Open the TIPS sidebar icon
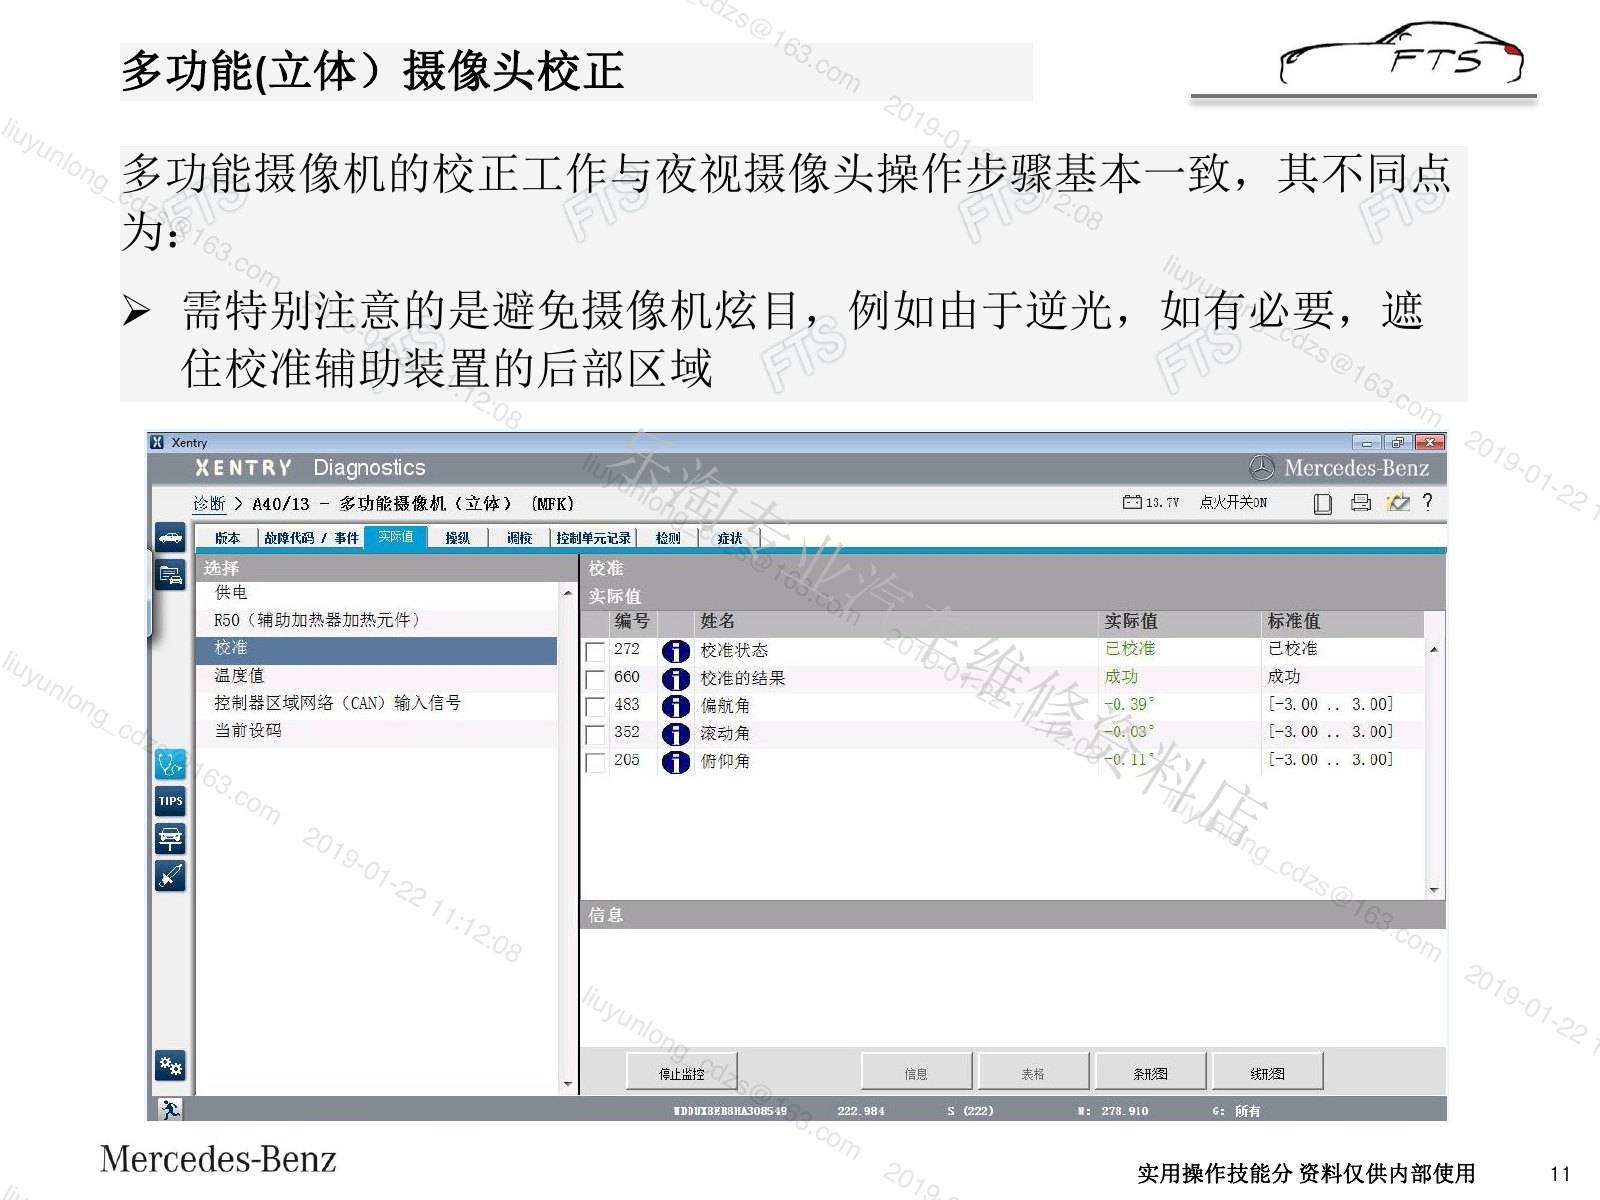1600x1200 pixels. coord(170,801)
